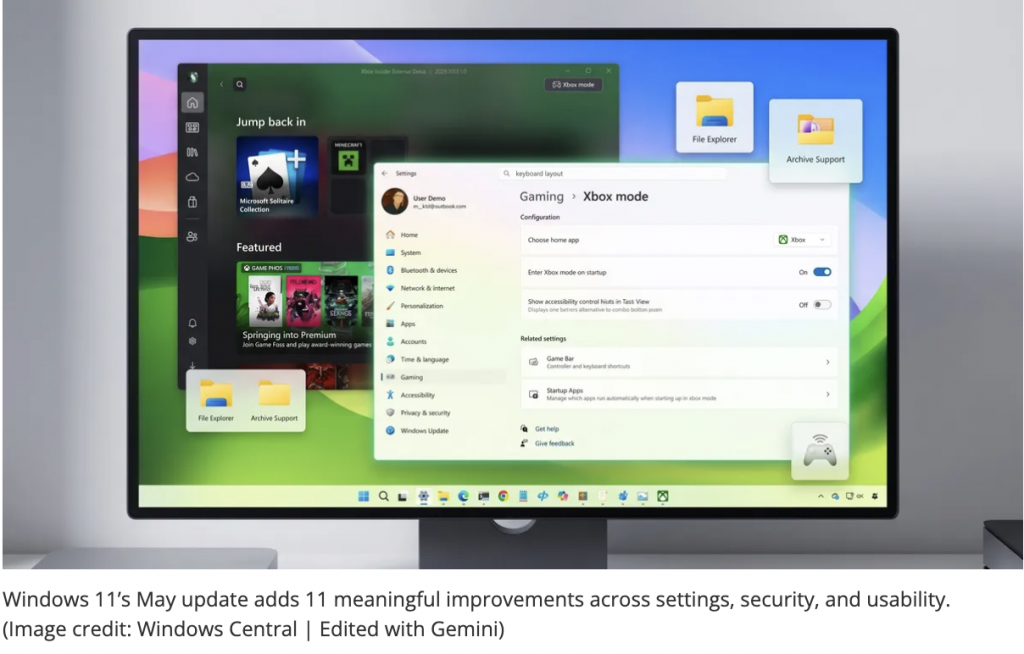Open the notifications bell in the Xbox app

(193, 323)
